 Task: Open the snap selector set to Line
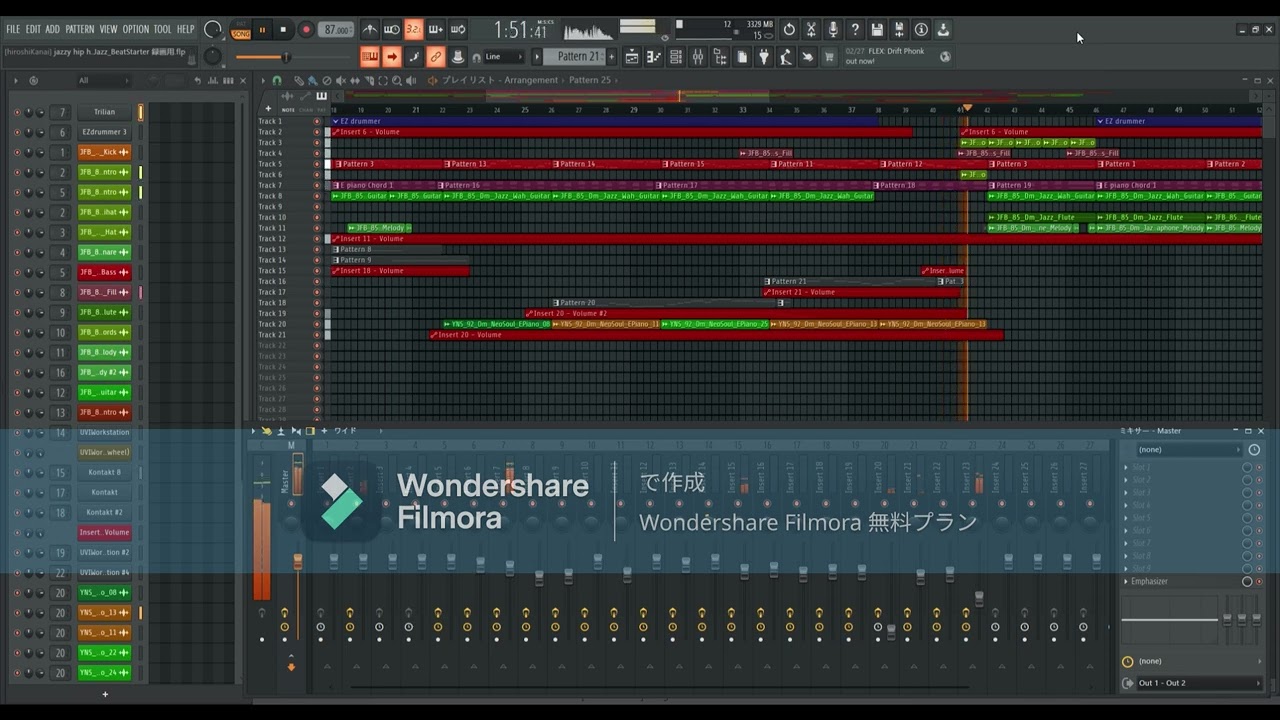503,57
